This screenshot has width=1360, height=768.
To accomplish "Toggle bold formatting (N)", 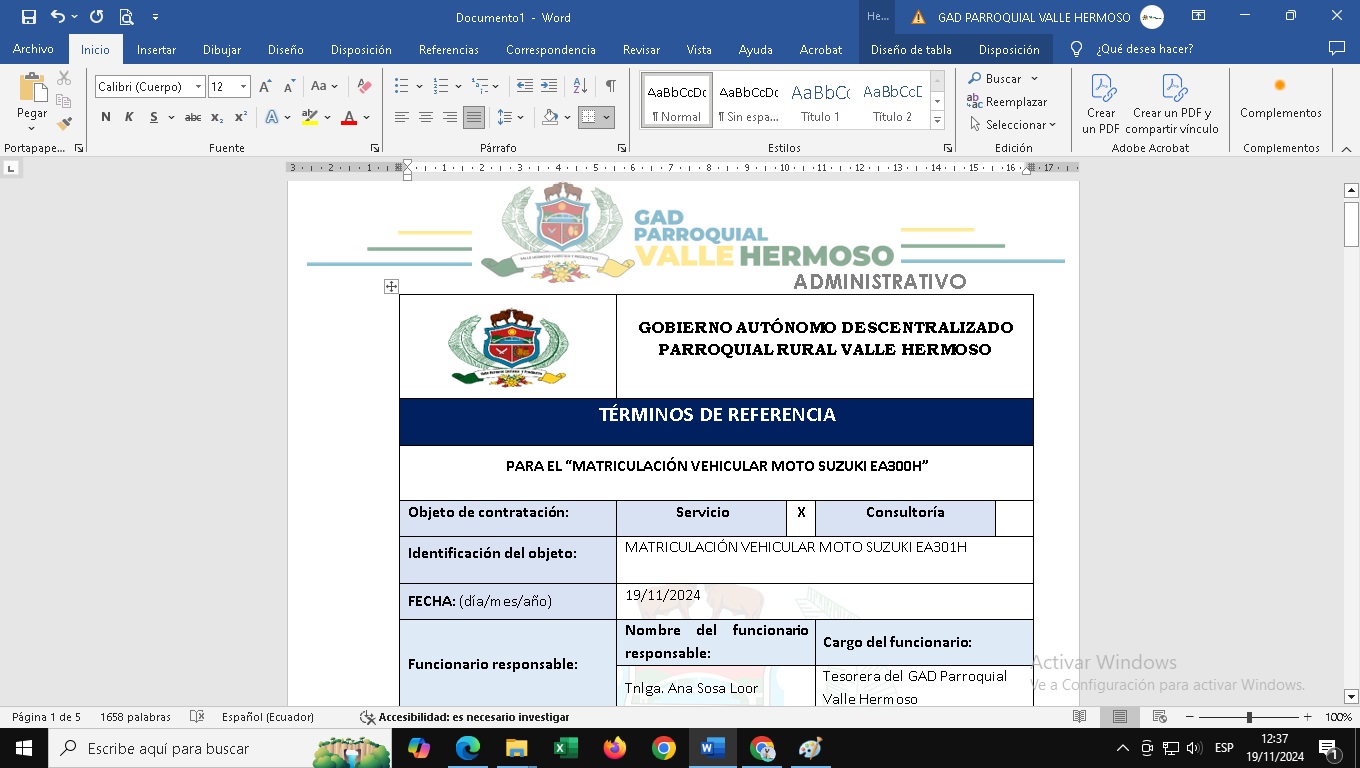I will [106, 117].
